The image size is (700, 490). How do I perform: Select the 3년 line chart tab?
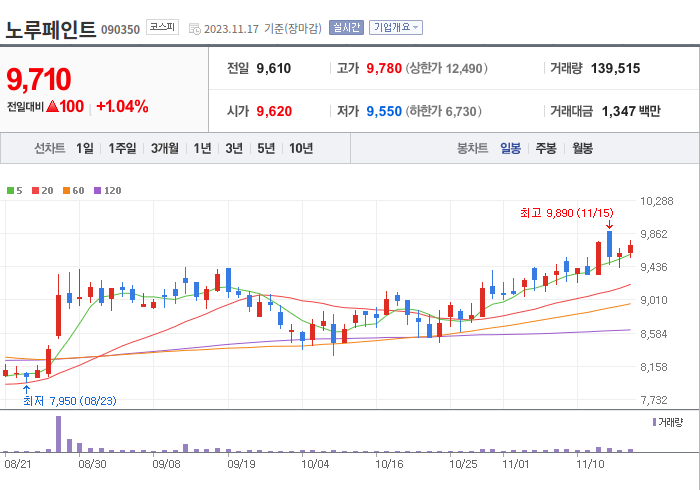(234, 148)
